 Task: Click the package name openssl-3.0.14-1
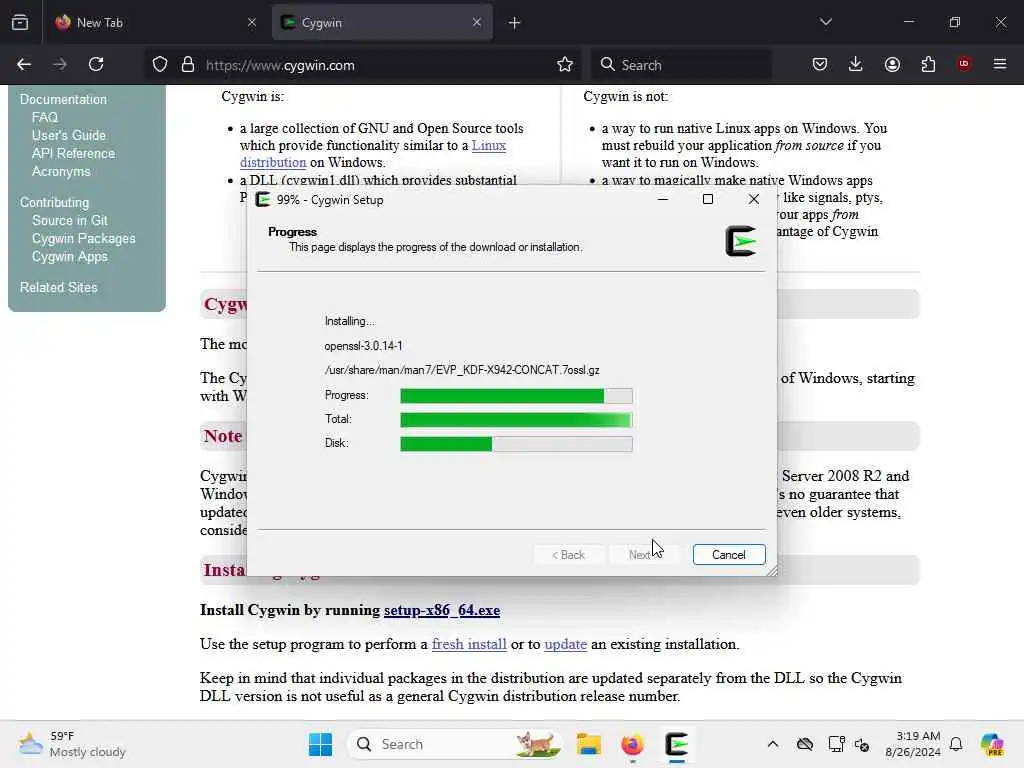[363, 345]
